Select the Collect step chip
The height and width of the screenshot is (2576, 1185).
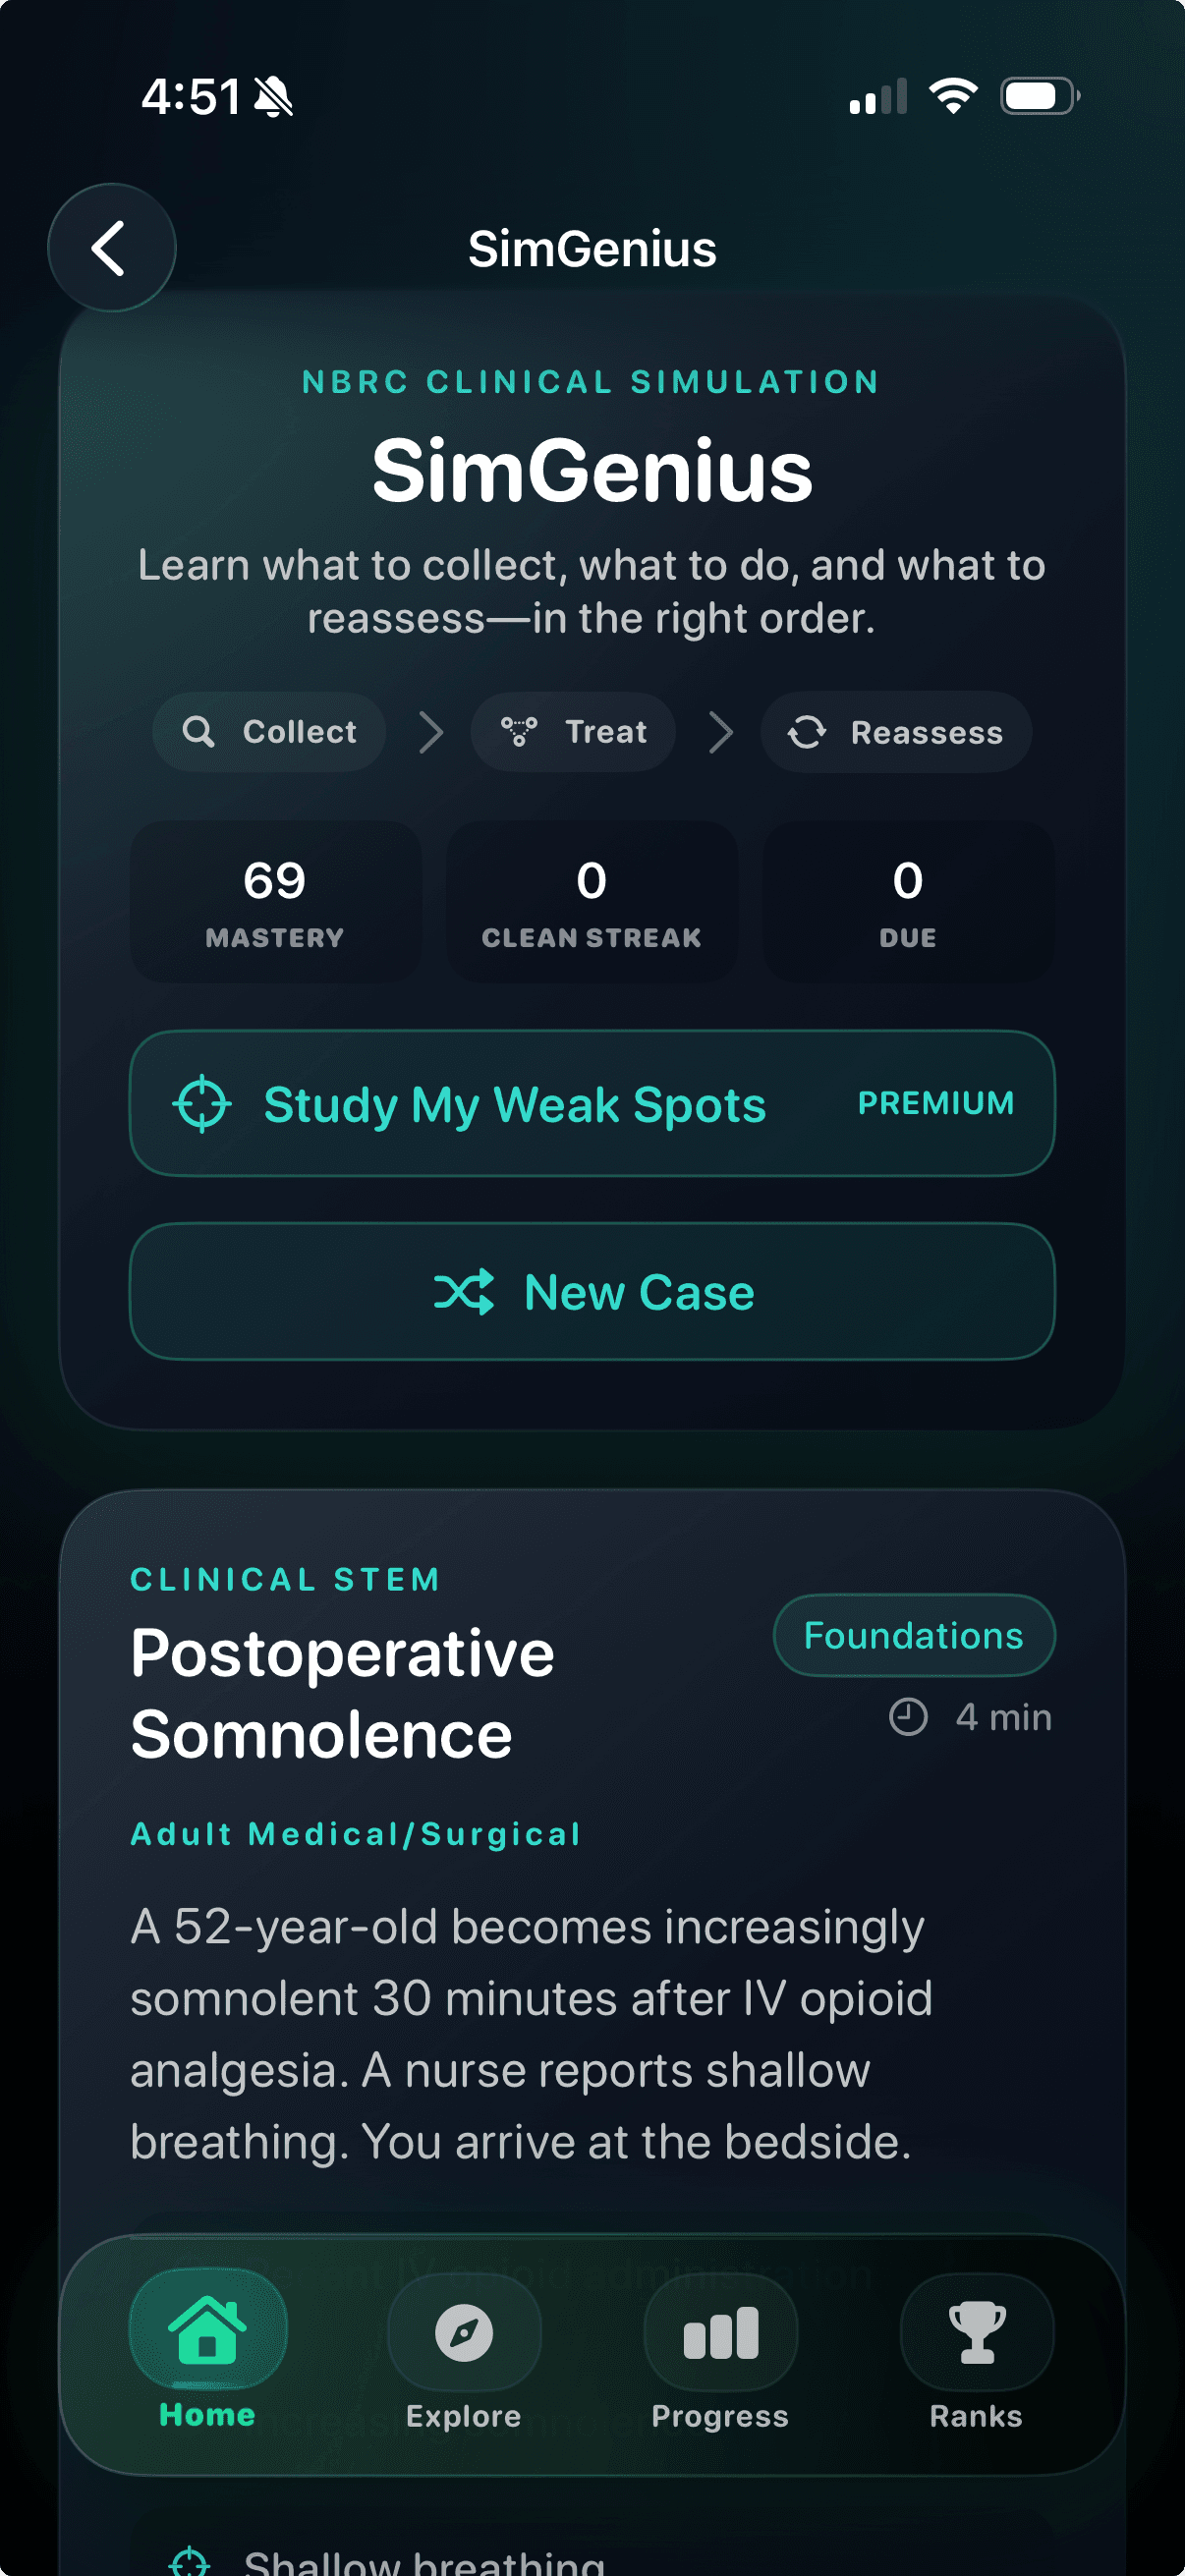tap(269, 732)
